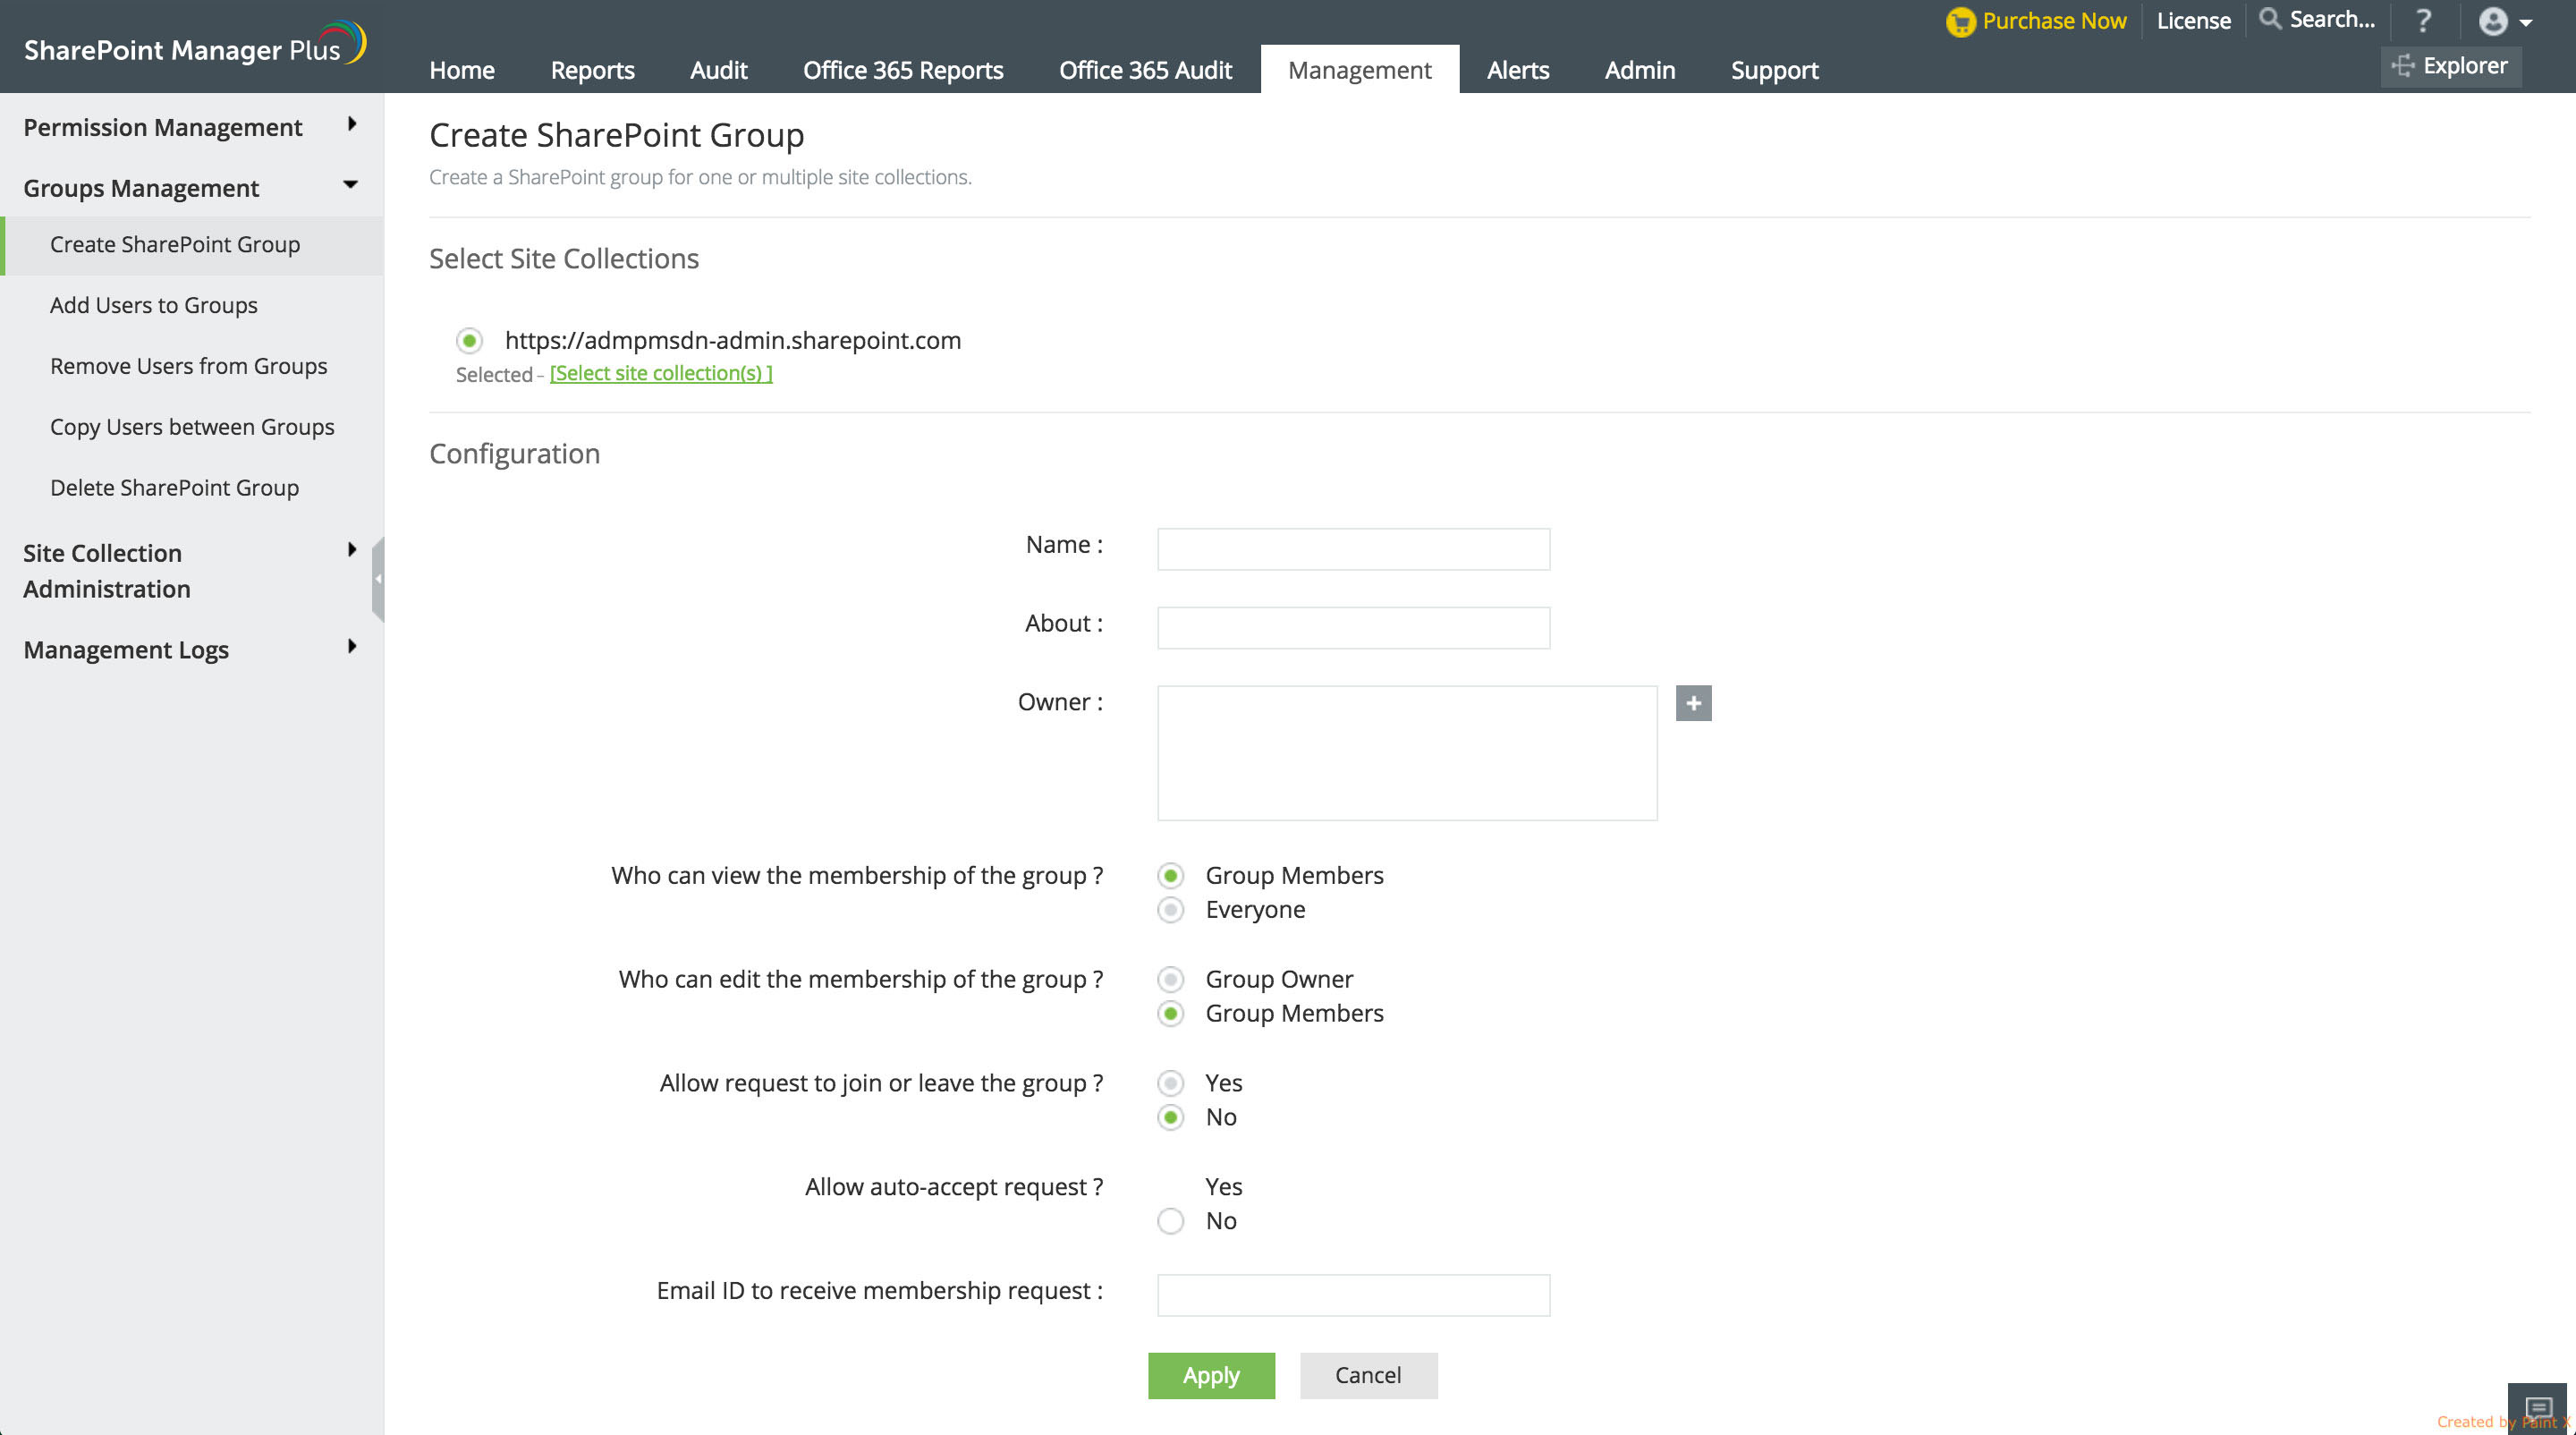Image resolution: width=2576 pixels, height=1435 pixels.
Task: Click the user account avatar icon
Action: [x=2493, y=21]
